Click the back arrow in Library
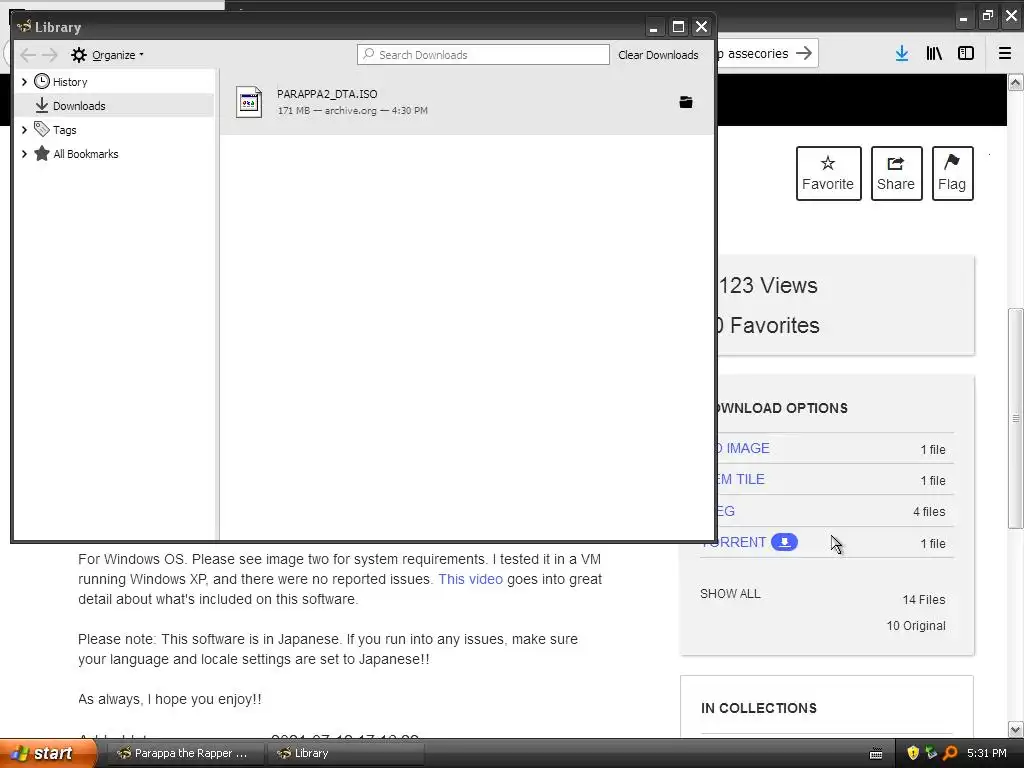The image size is (1024, 768). pos(27,55)
